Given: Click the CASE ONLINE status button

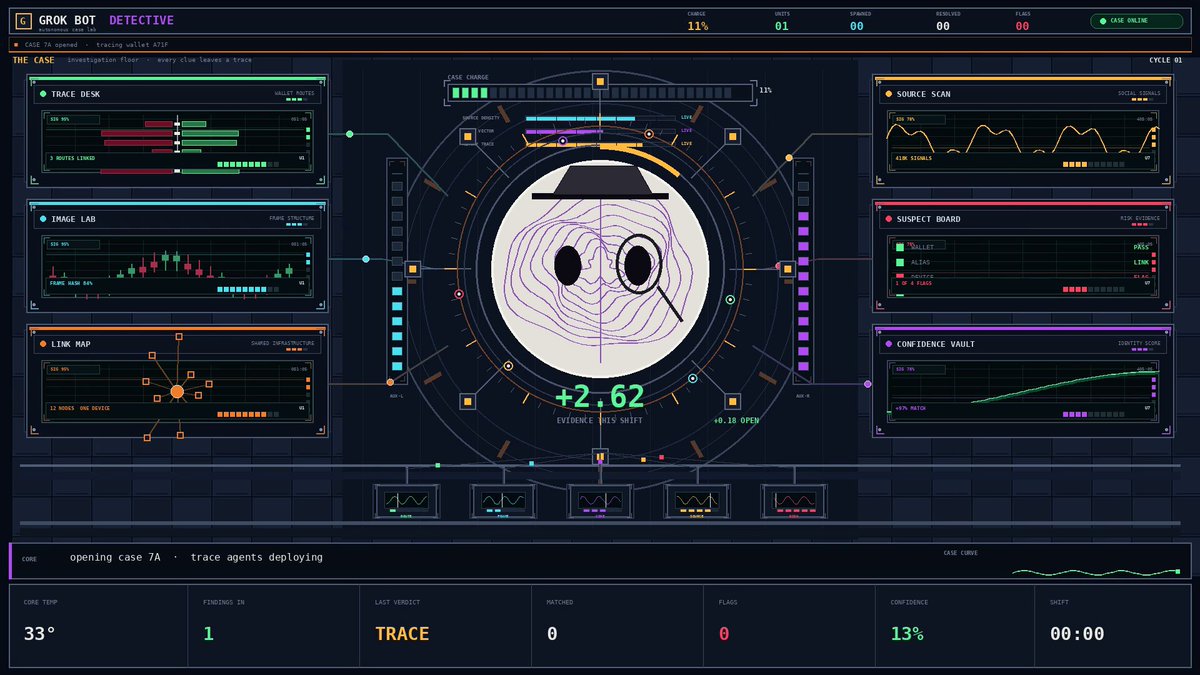Looking at the screenshot, I should (x=1136, y=20).
